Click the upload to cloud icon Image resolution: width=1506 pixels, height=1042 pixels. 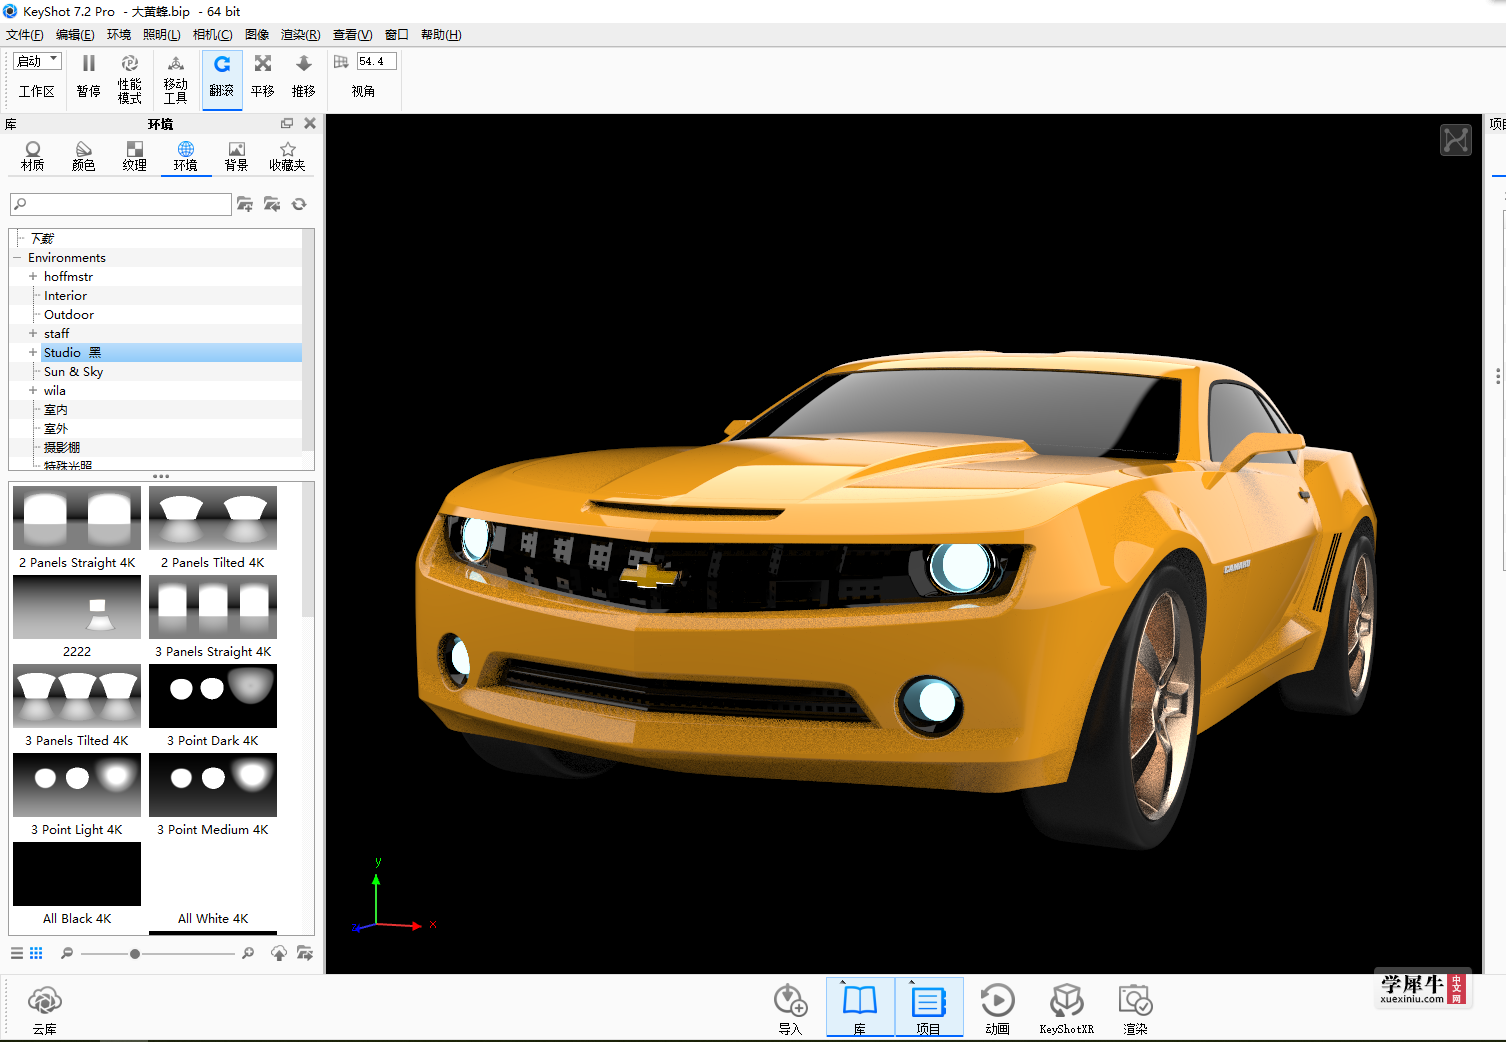[x=279, y=953]
